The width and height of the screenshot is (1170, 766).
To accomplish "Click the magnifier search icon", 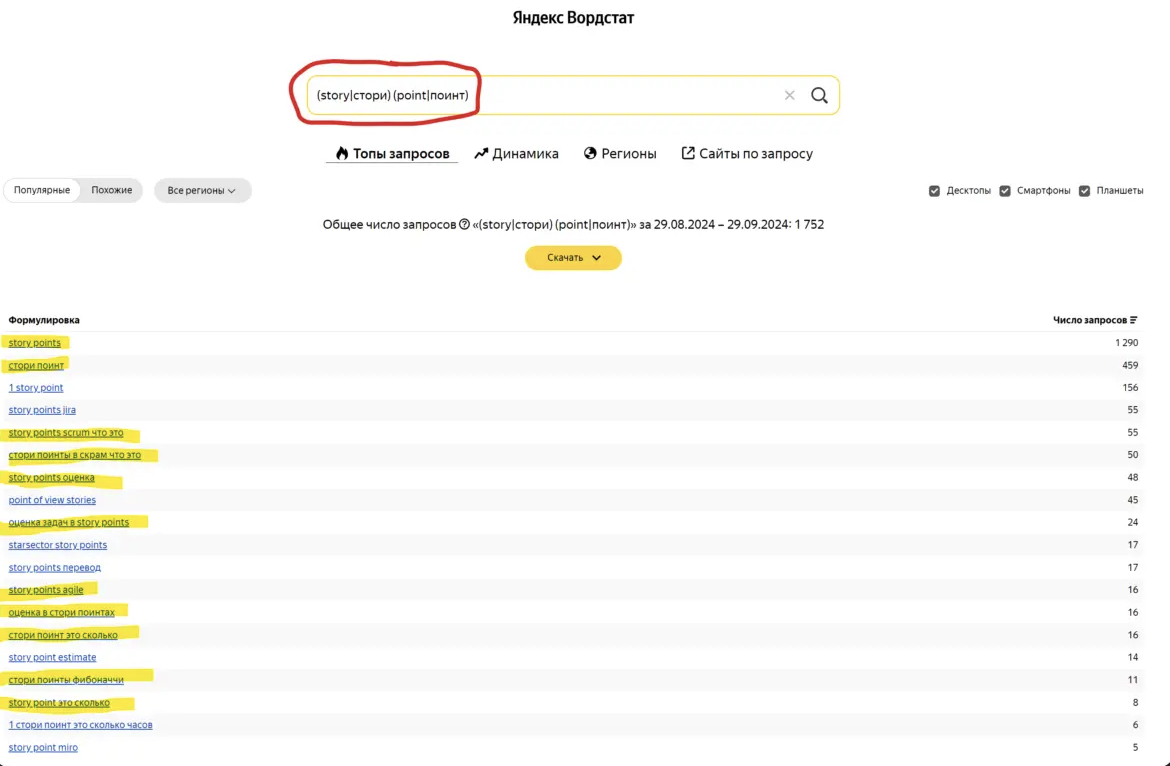I will point(819,95).
